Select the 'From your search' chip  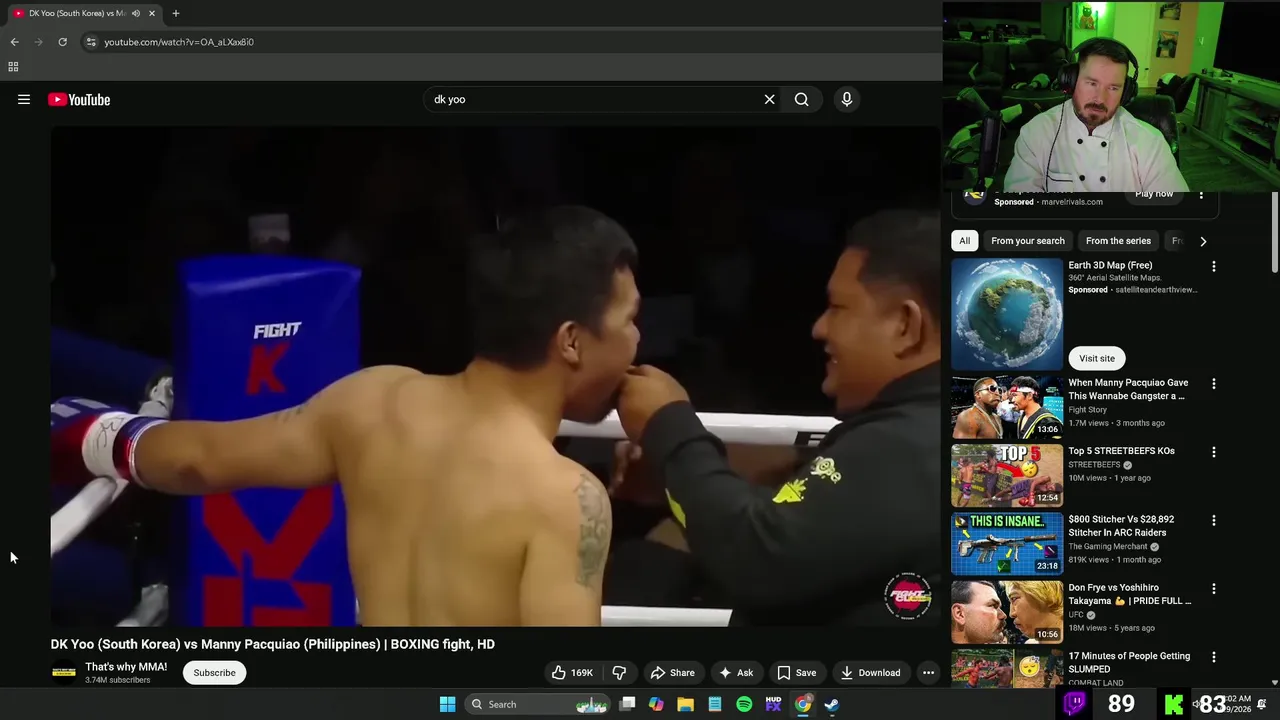(1028, 241)
